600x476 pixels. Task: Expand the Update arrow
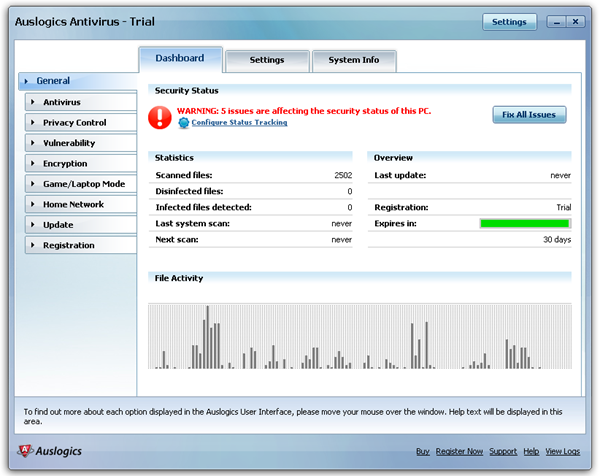(x=33, y=225)
